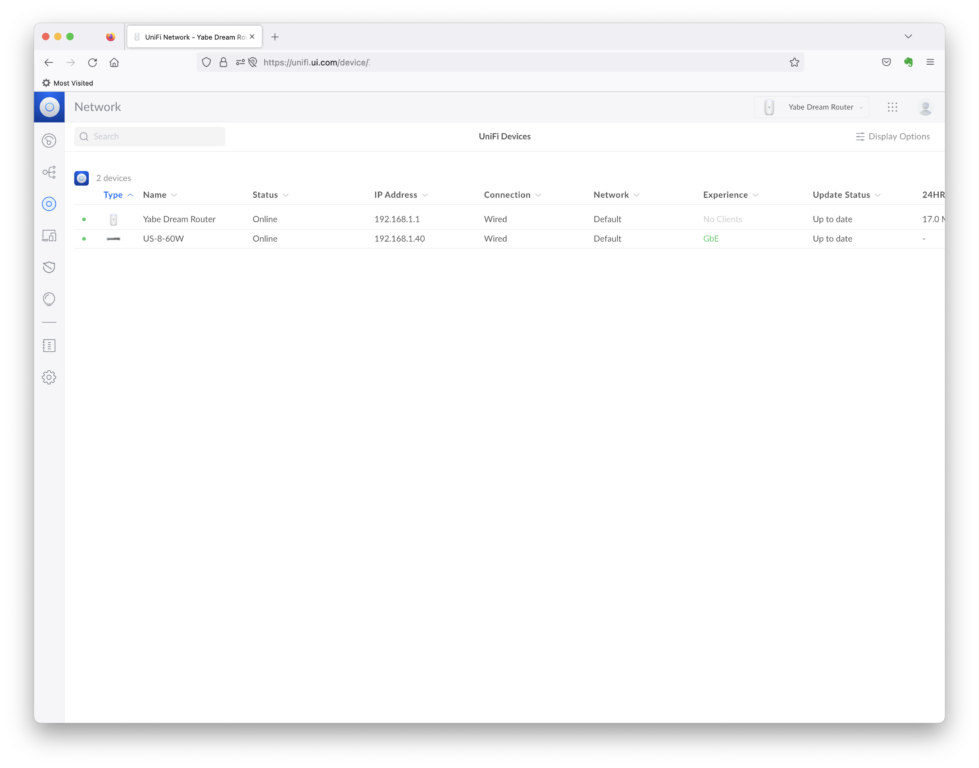
Task: Sort by Type column
Action: pos(118,195)
